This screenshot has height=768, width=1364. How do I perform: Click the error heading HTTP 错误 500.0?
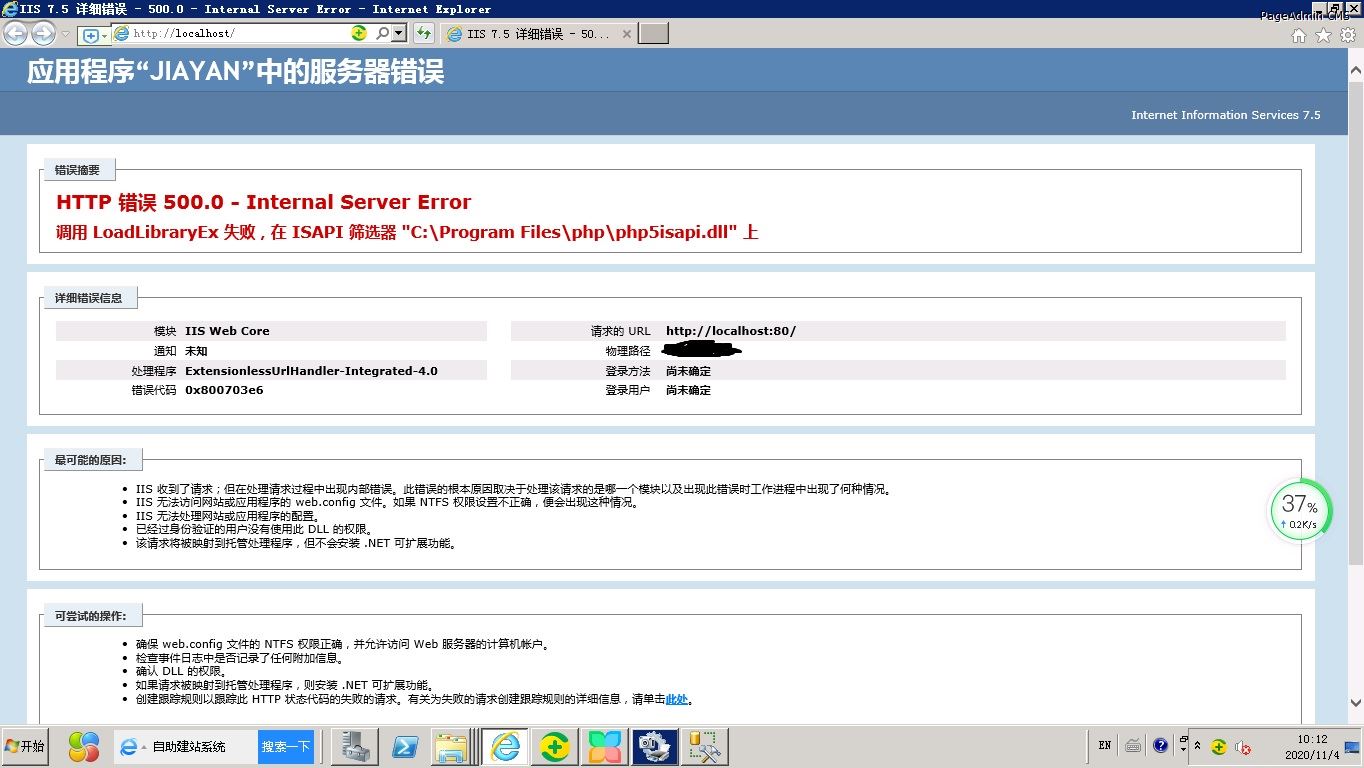pos(263,202)
